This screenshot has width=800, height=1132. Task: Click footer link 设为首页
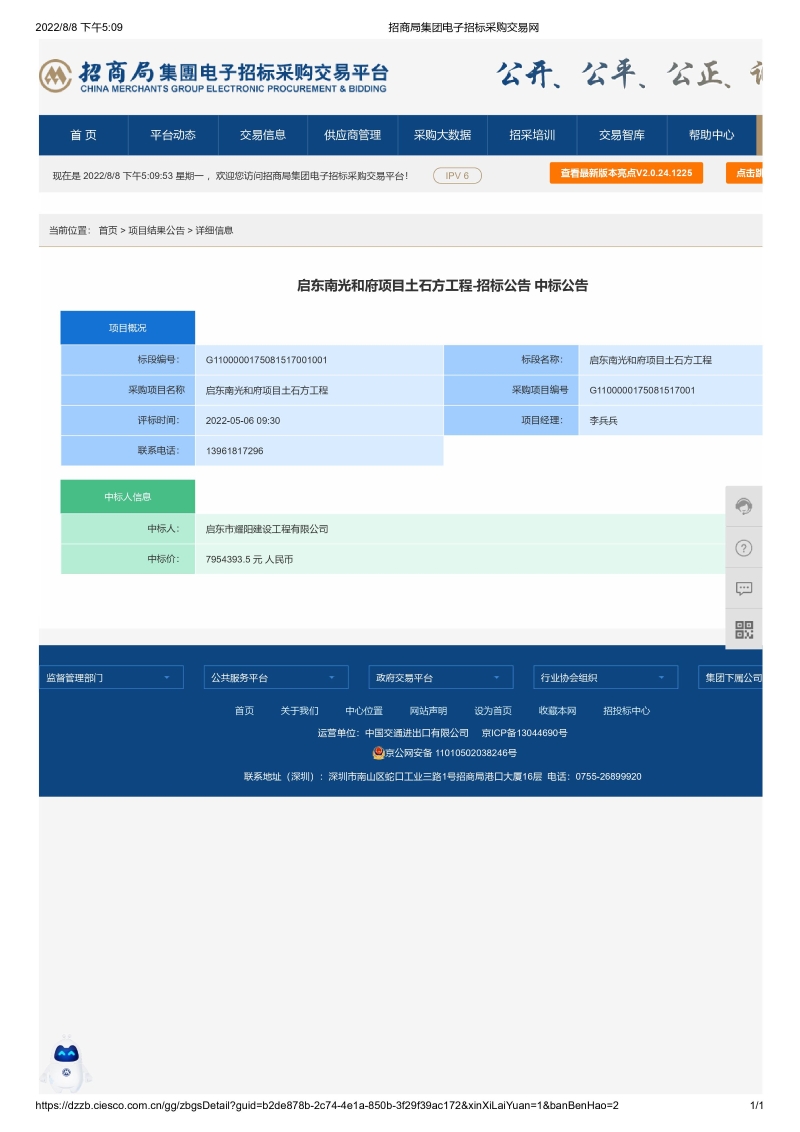pyautogui.click(x=493, y=711)
